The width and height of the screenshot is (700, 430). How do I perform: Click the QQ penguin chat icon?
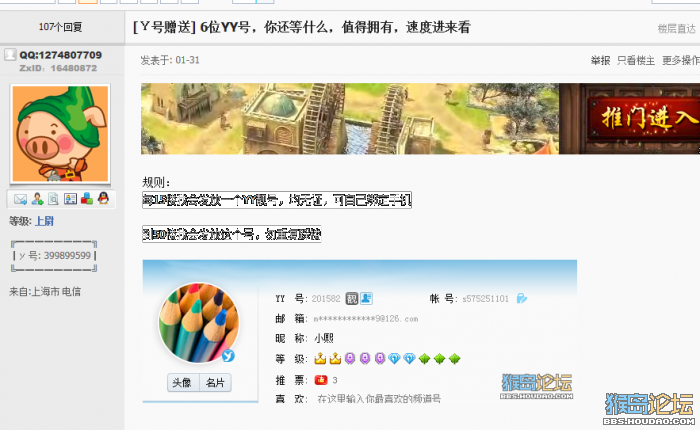coord(103,198)
